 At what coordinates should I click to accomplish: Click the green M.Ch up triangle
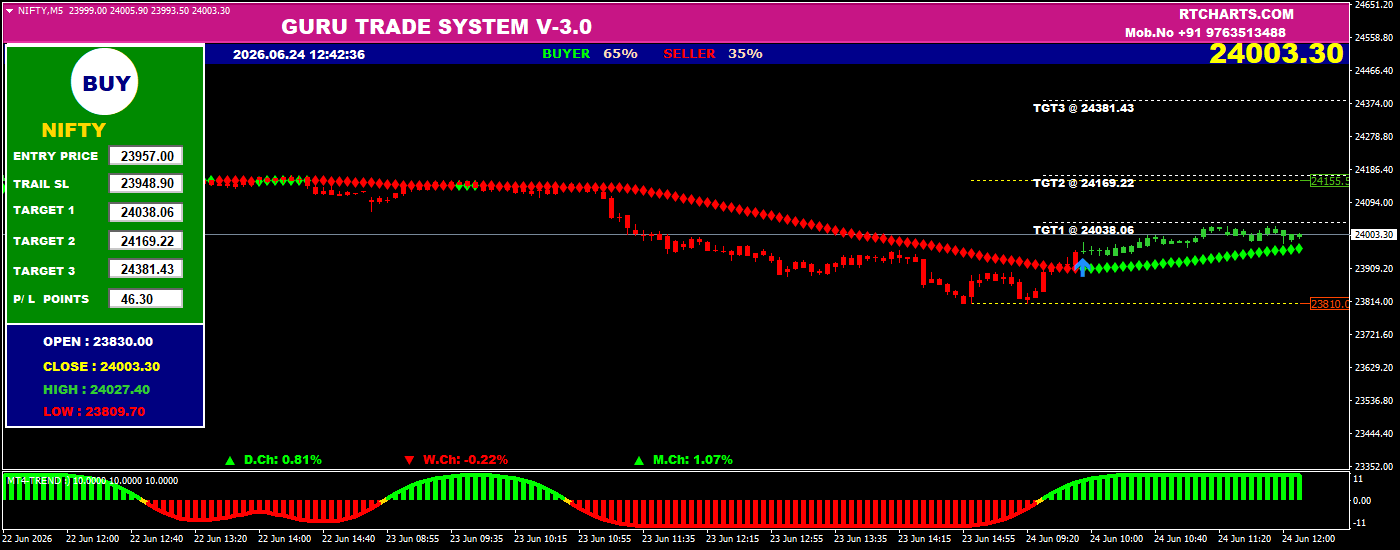tap(639, 461)
